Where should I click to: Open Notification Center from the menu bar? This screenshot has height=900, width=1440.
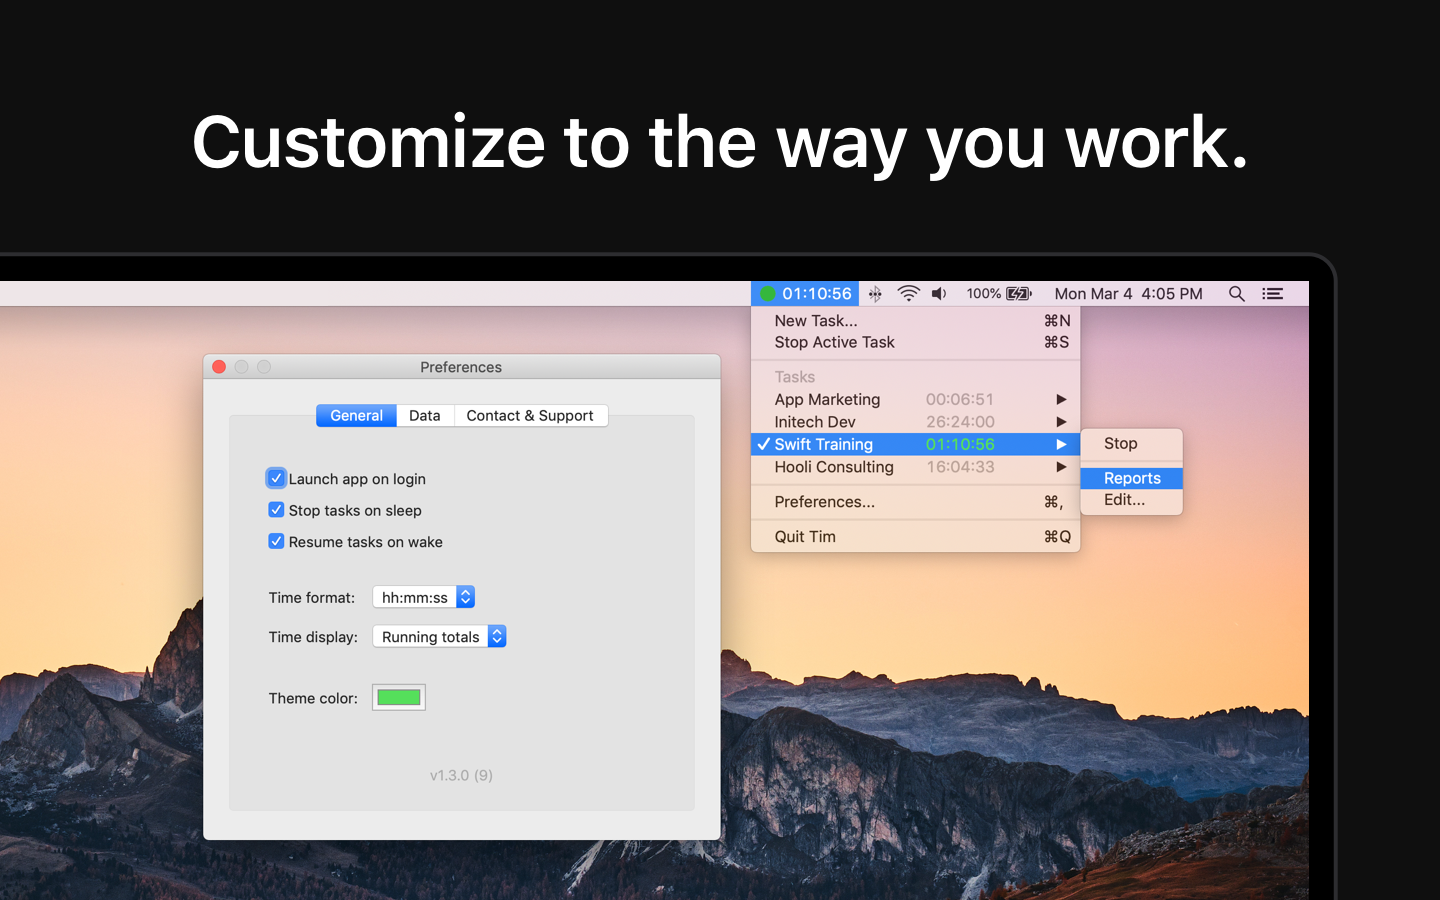pos(1272,293)
